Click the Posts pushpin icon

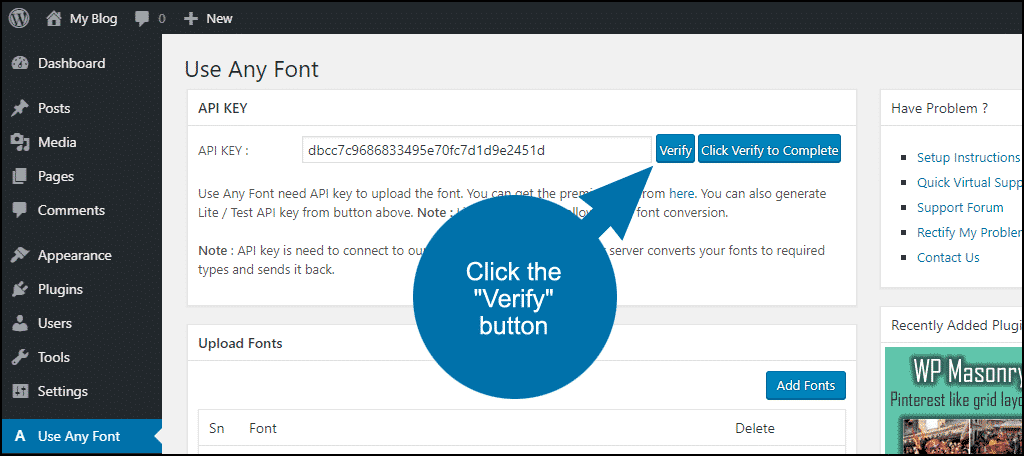[20, 108]
